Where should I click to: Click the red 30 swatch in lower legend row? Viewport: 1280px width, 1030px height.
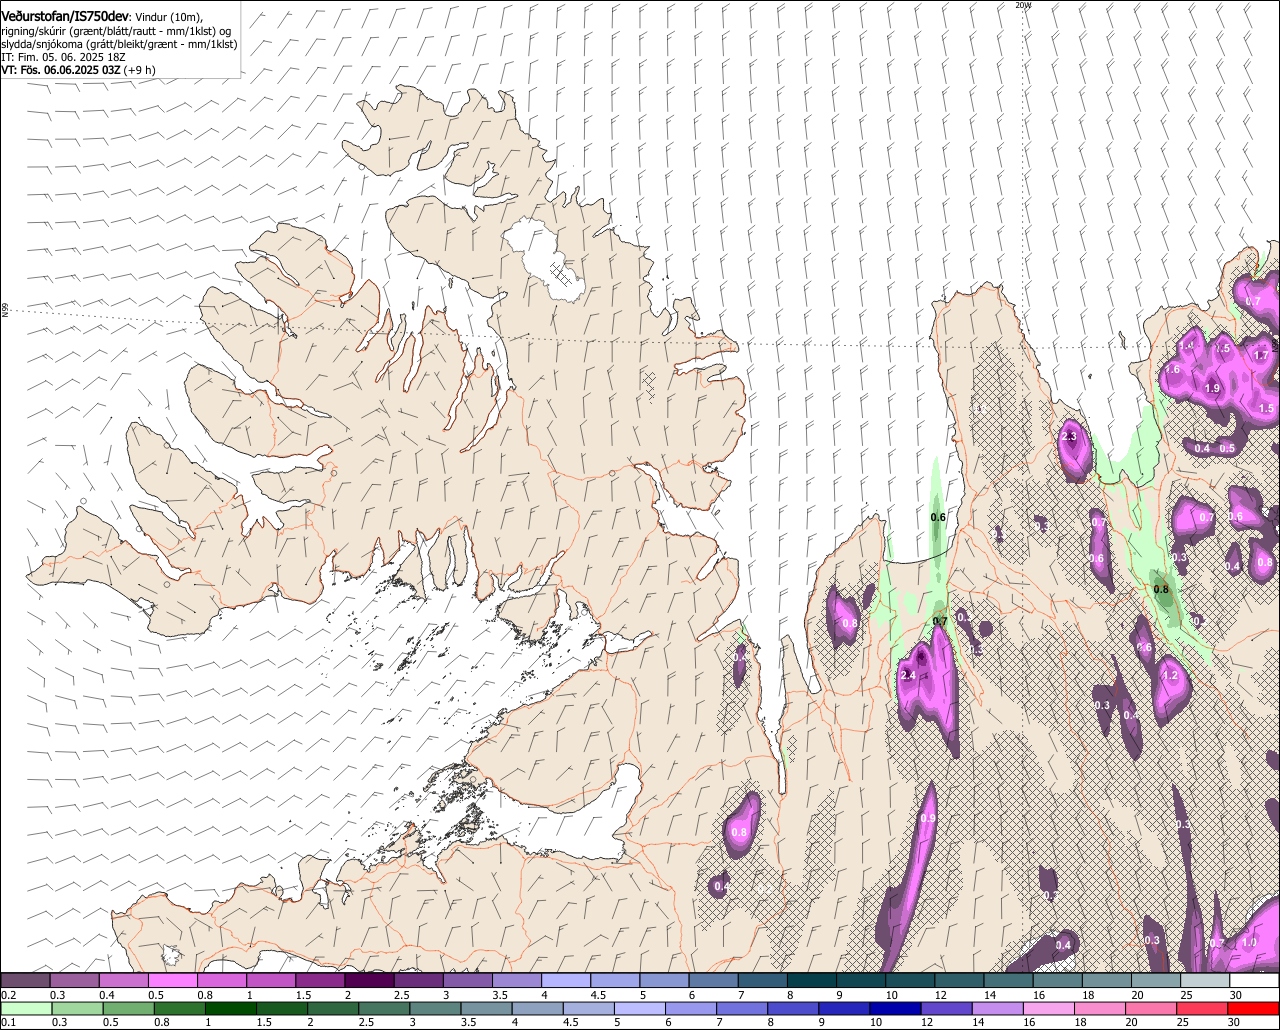point(1255,1009)
